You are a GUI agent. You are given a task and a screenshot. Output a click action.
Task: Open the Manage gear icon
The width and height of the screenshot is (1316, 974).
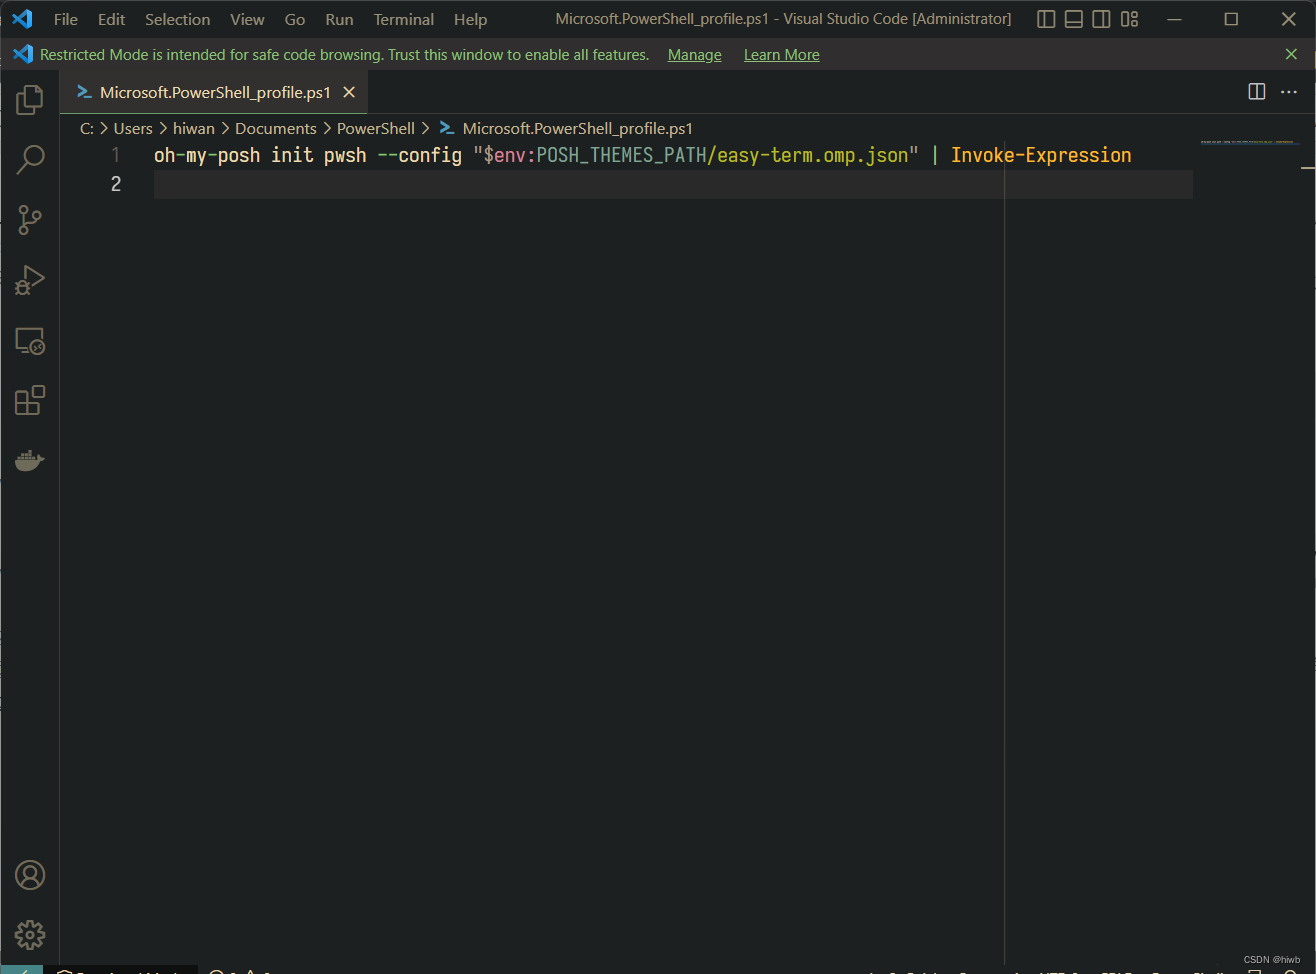pos(30,935)
